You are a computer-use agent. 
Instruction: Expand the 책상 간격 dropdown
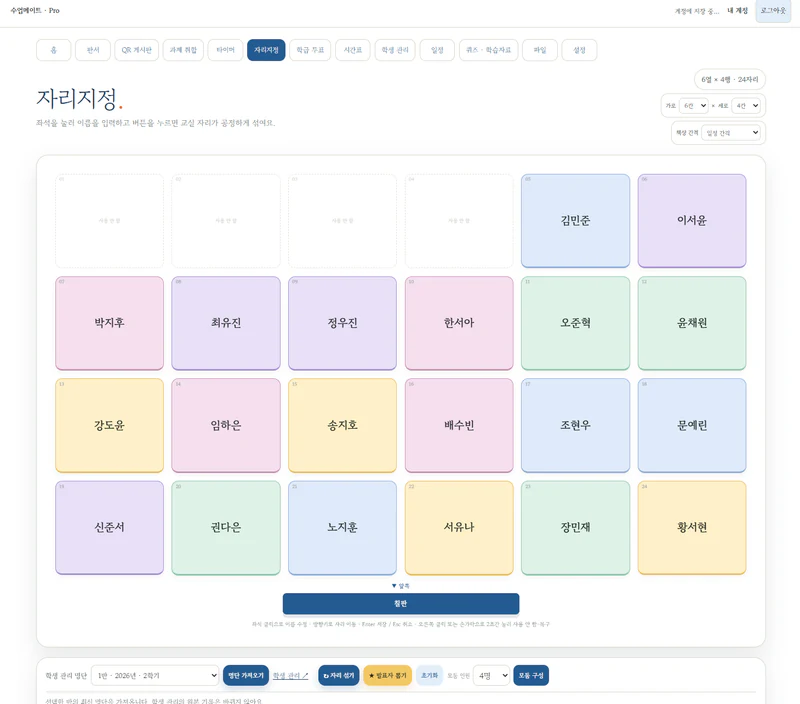[731, 133]
